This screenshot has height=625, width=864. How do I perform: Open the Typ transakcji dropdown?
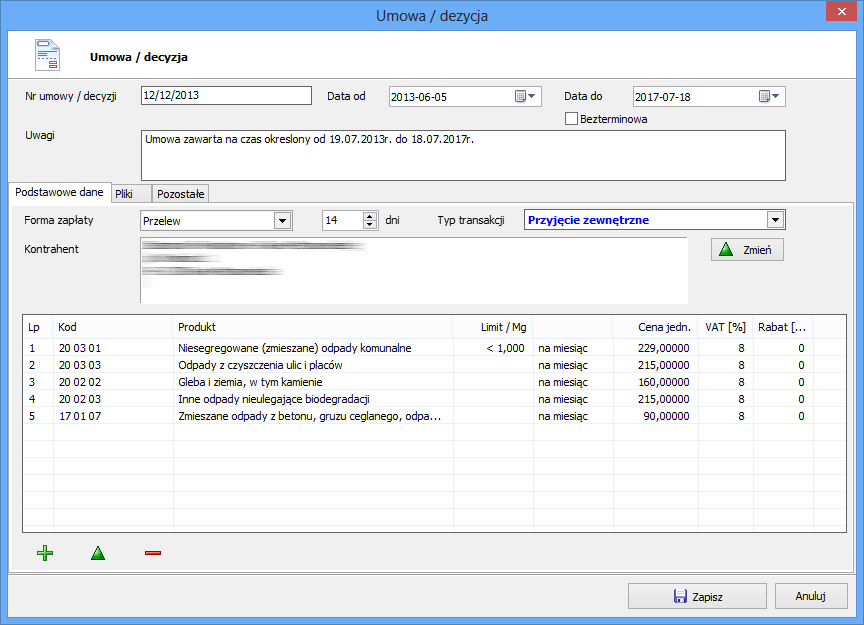click(x=775, y=220)
